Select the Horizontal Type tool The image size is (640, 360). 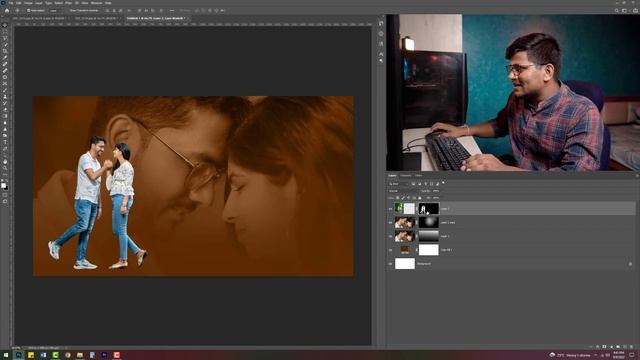pos(5,142)
